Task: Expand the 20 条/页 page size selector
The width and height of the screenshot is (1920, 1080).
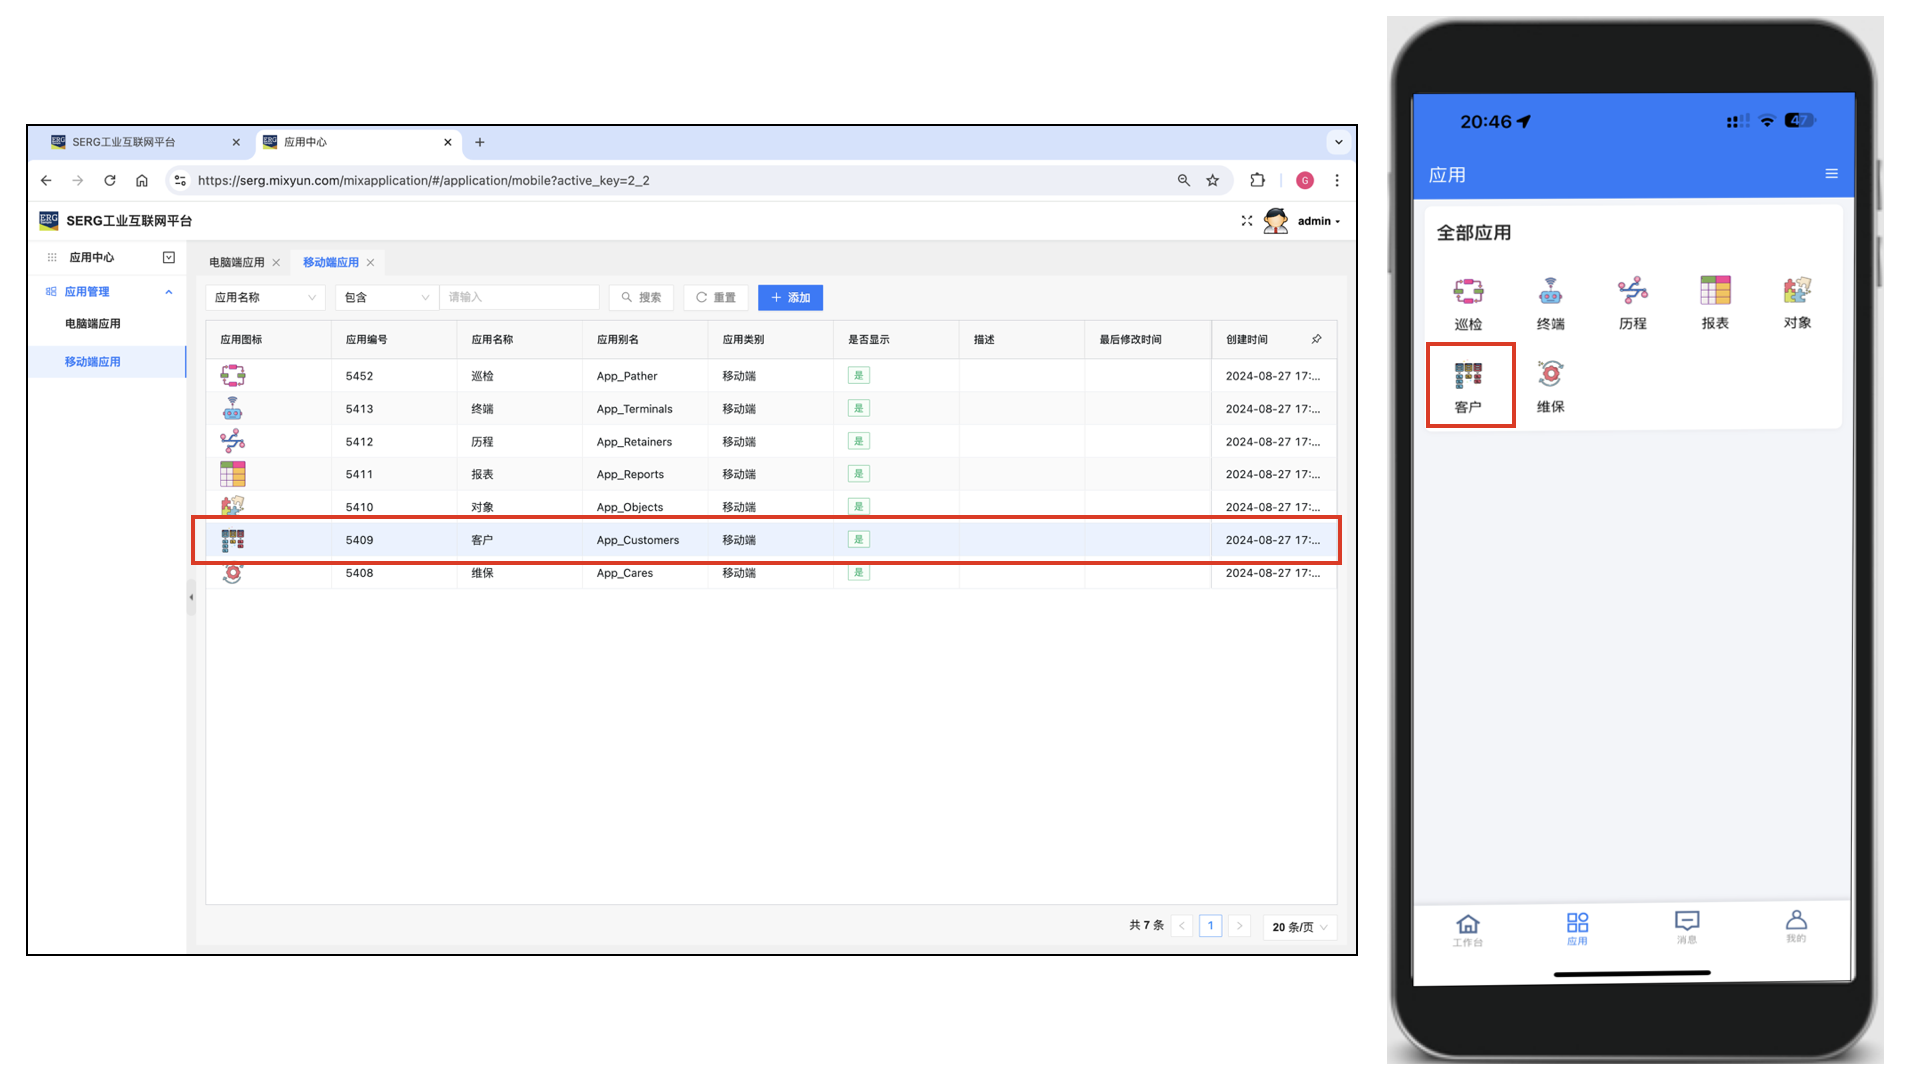Action: coord(1299,927)
